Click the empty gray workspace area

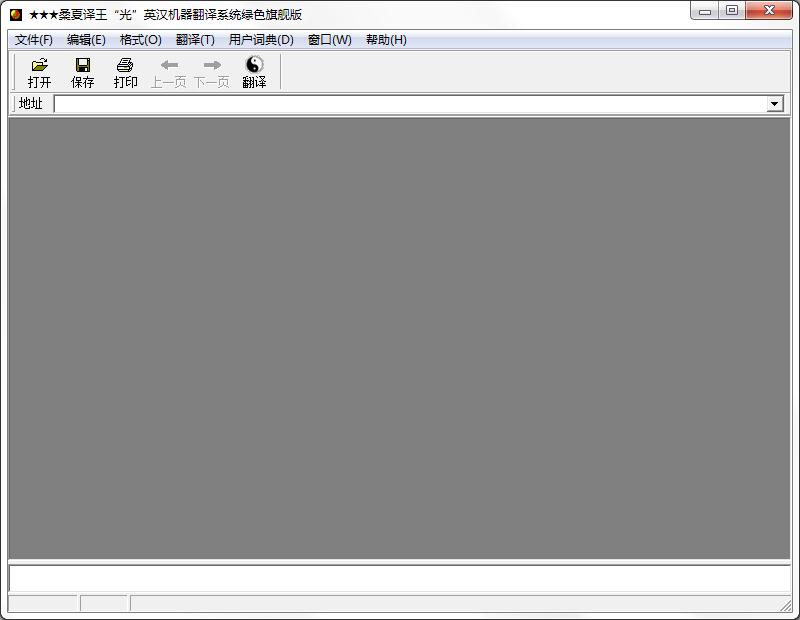point(399,338)
